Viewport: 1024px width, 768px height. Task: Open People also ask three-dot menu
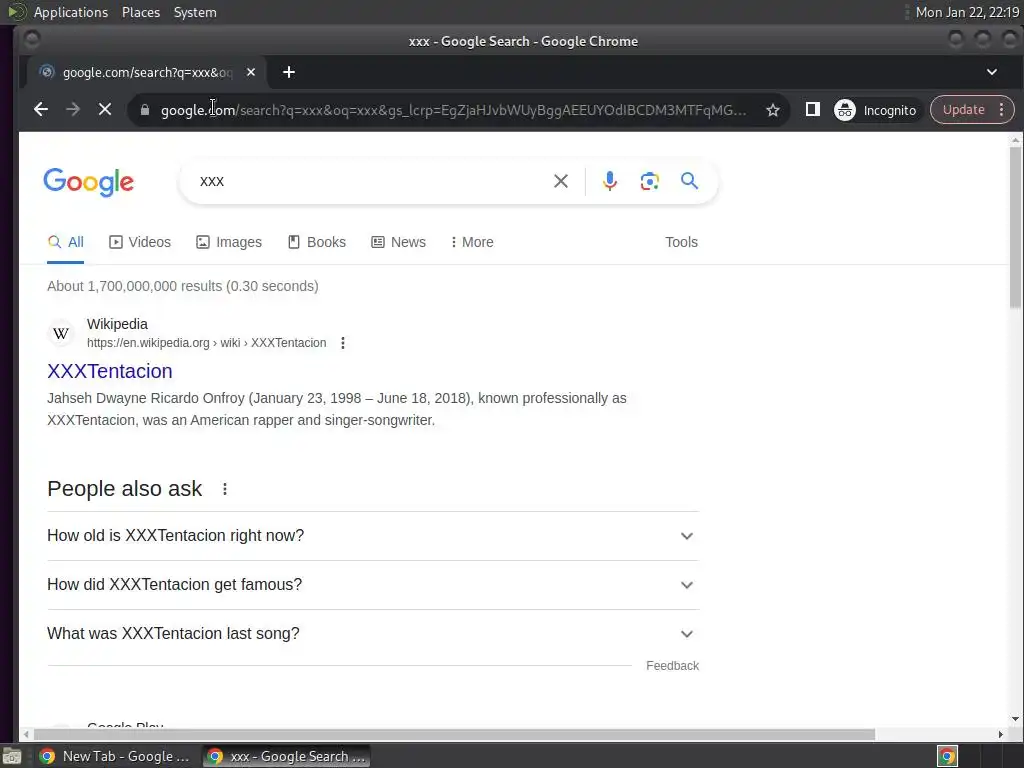pos(225,489)
